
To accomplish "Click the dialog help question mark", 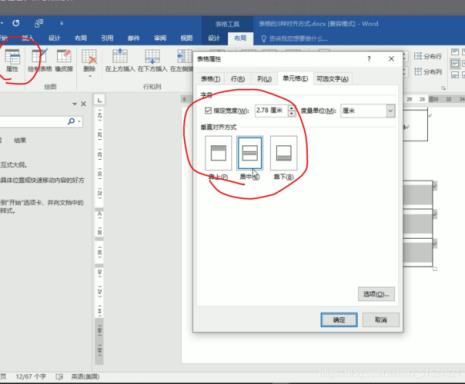I will pos(369,59).
